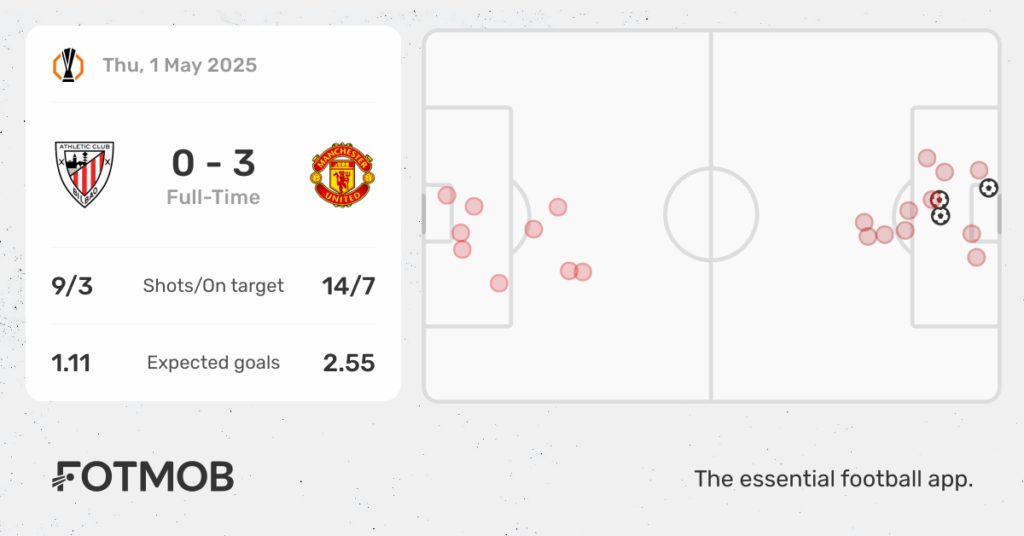The width and height of the screenshot is (1024, 536).
Task: Click The essential football app tagline
Action: pyautogui.click(x=833, y=479)
